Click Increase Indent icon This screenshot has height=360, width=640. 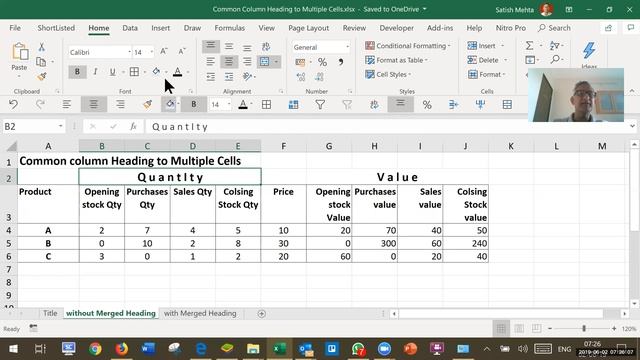point(229,76)
